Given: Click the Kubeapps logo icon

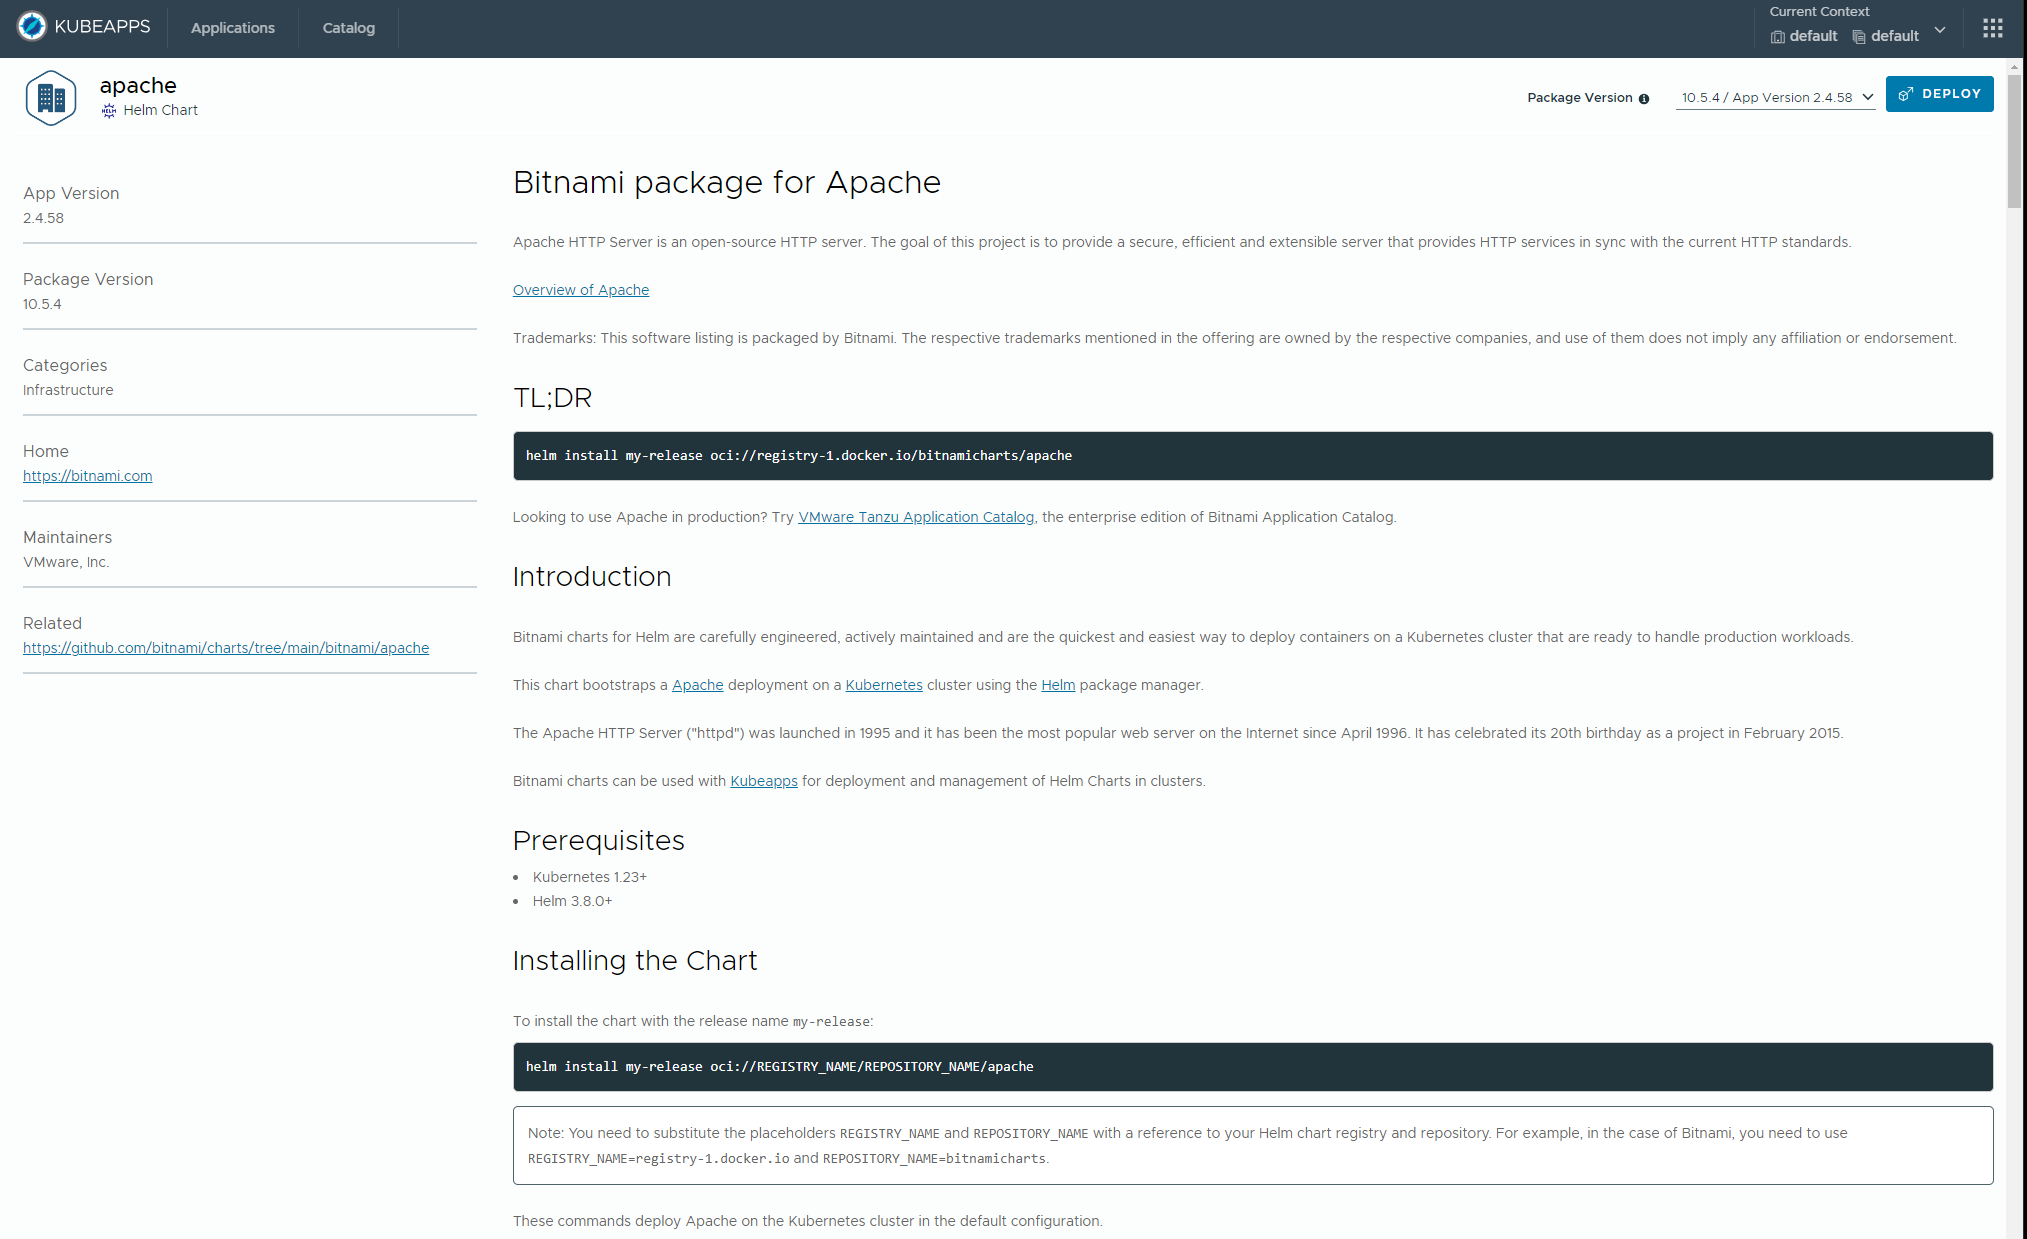Looking at the screenshot, I should 32,27.
